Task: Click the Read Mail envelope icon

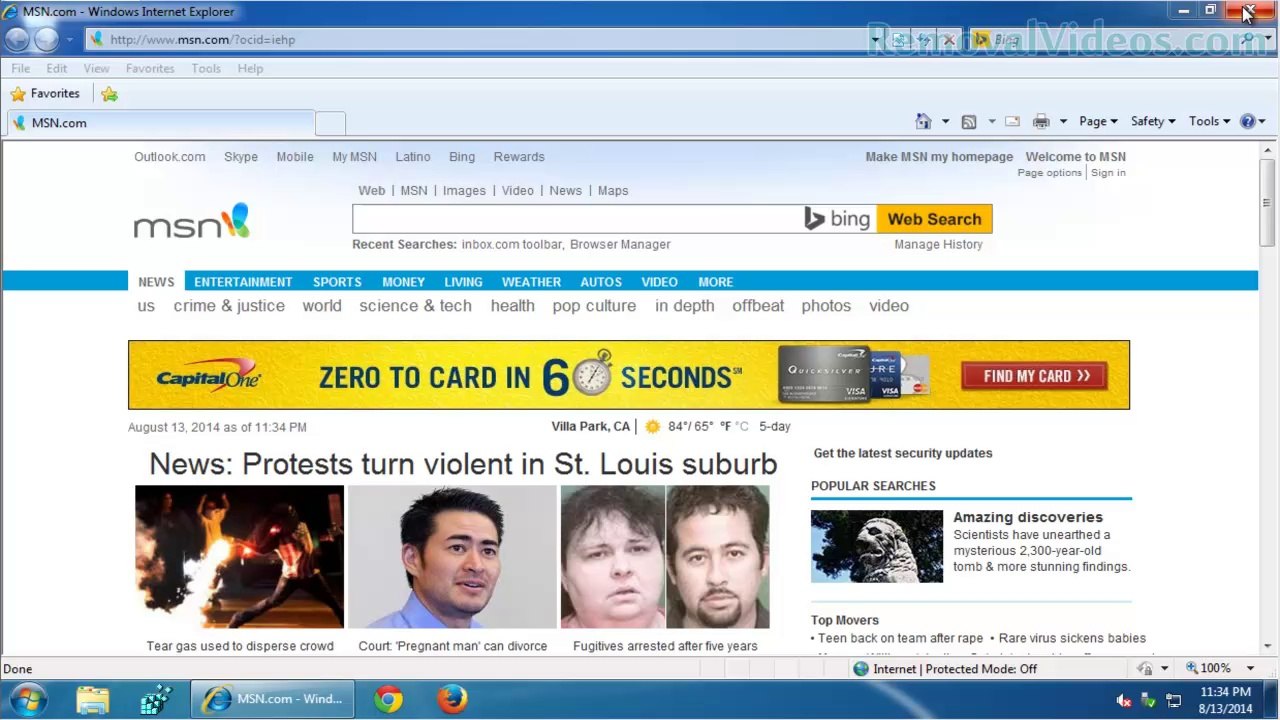Action: (x=1012, y=121)
